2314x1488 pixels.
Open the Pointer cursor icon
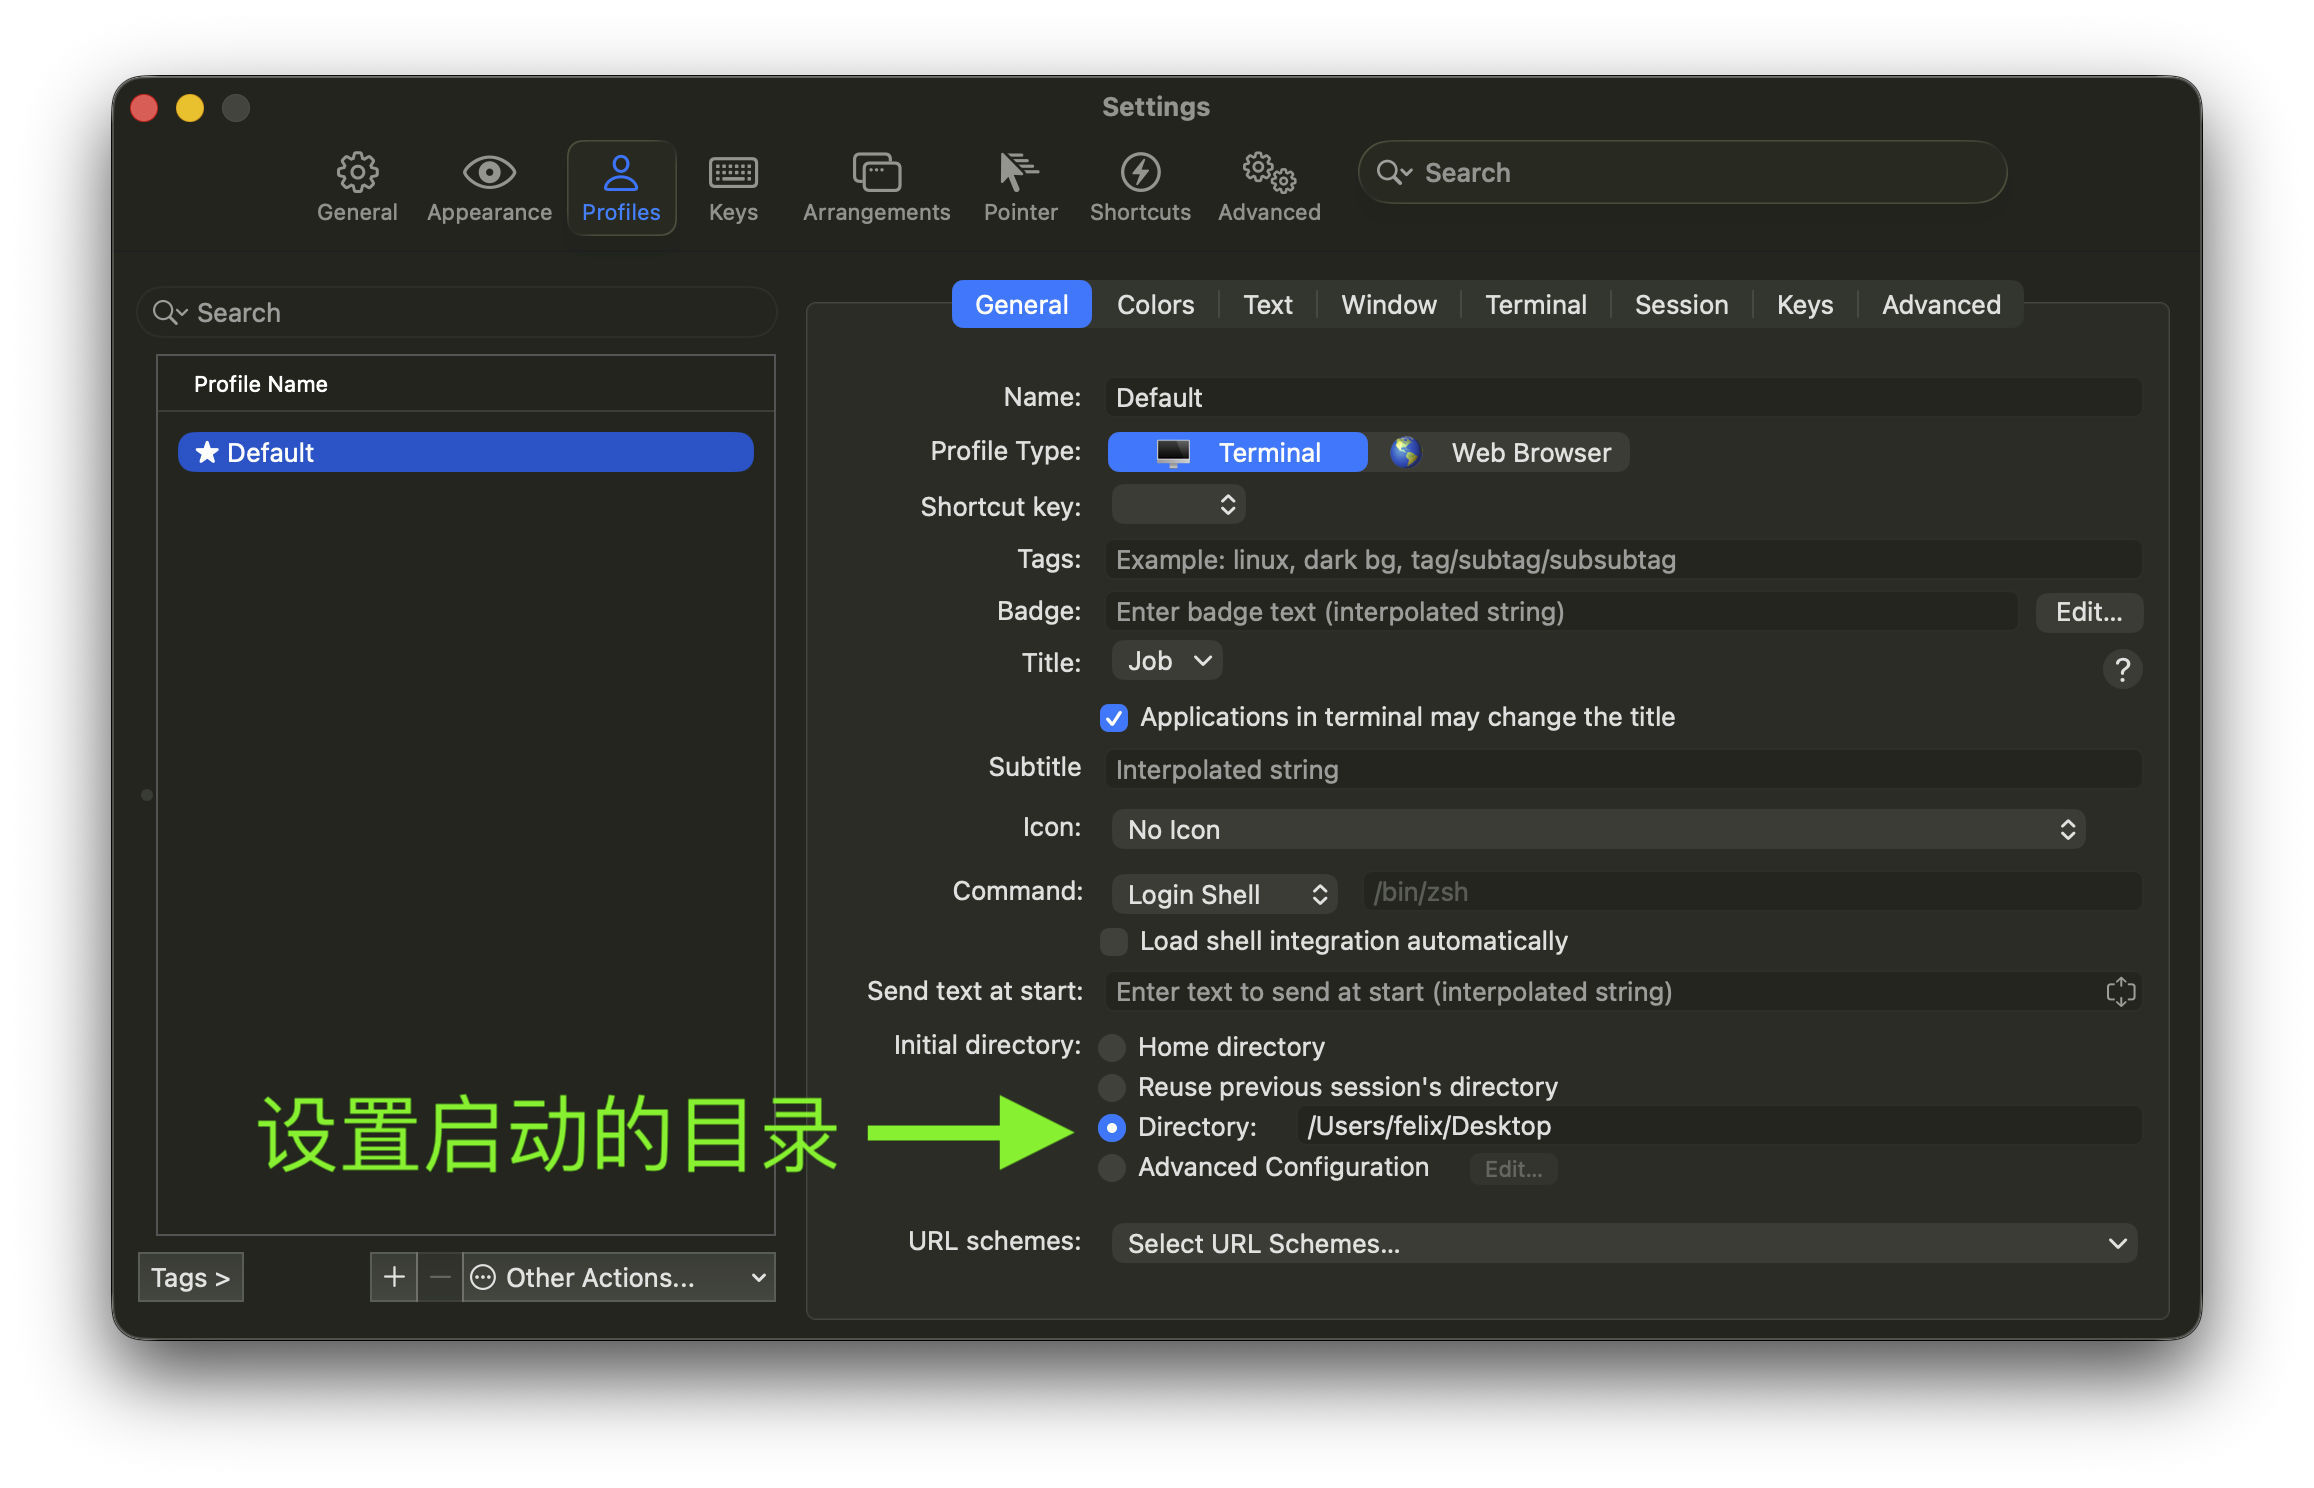pos(1019,174)
